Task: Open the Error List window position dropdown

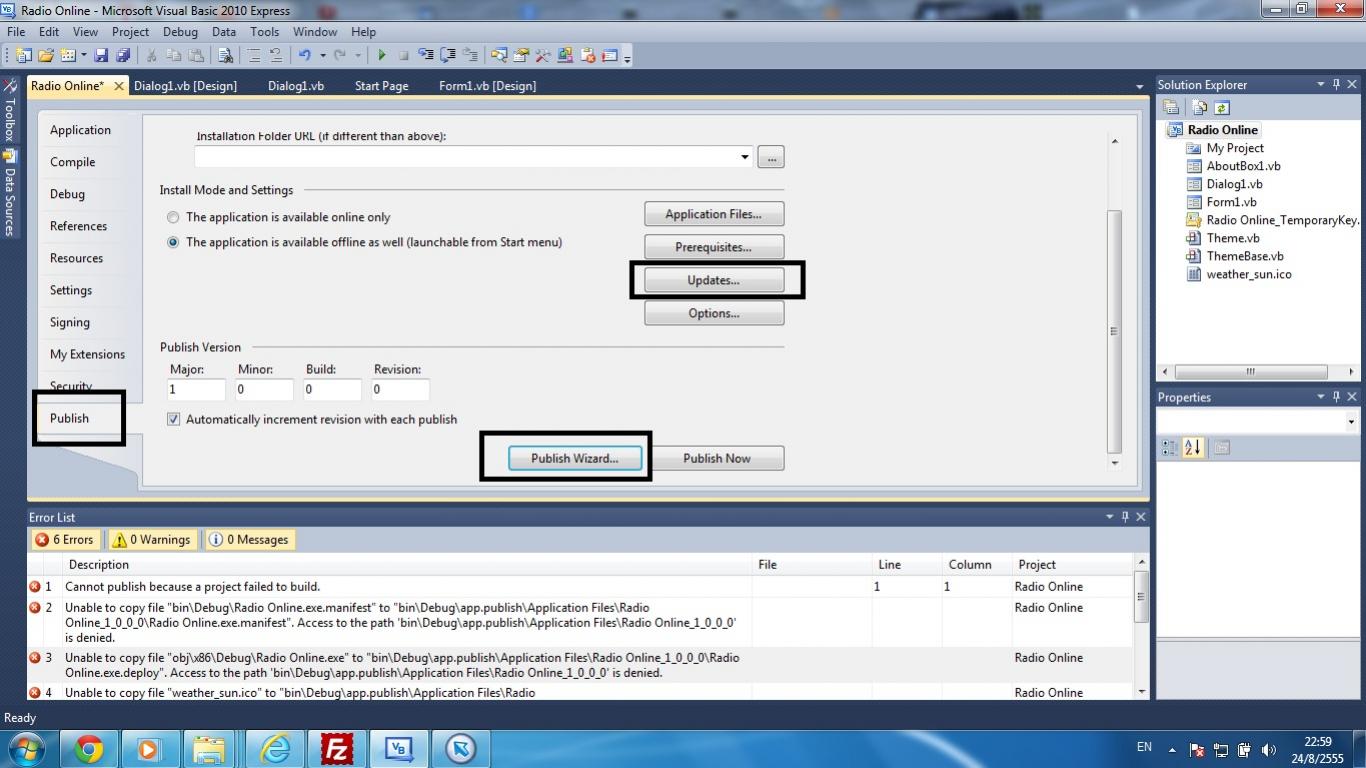Action: pos(1109,517)
